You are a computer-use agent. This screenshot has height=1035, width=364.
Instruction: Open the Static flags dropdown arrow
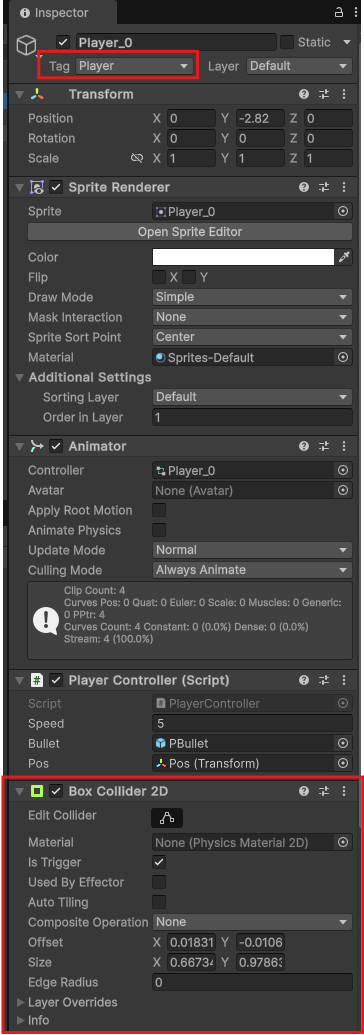347,42
